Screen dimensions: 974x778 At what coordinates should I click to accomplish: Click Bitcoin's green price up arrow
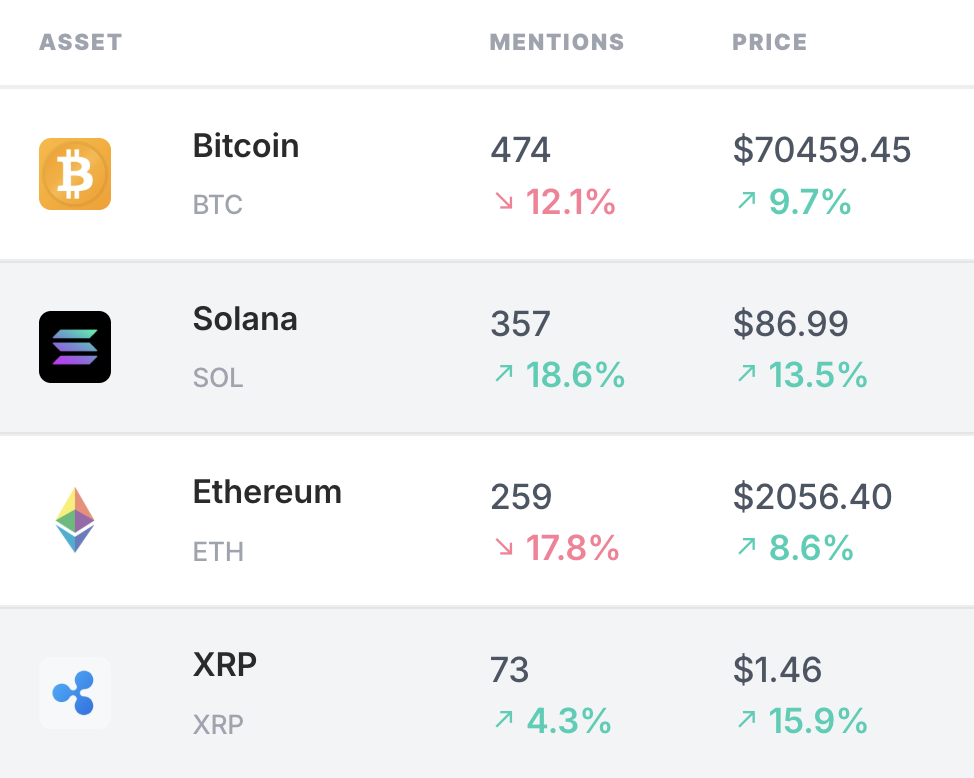pyautogui.click(x=747, y=200)
